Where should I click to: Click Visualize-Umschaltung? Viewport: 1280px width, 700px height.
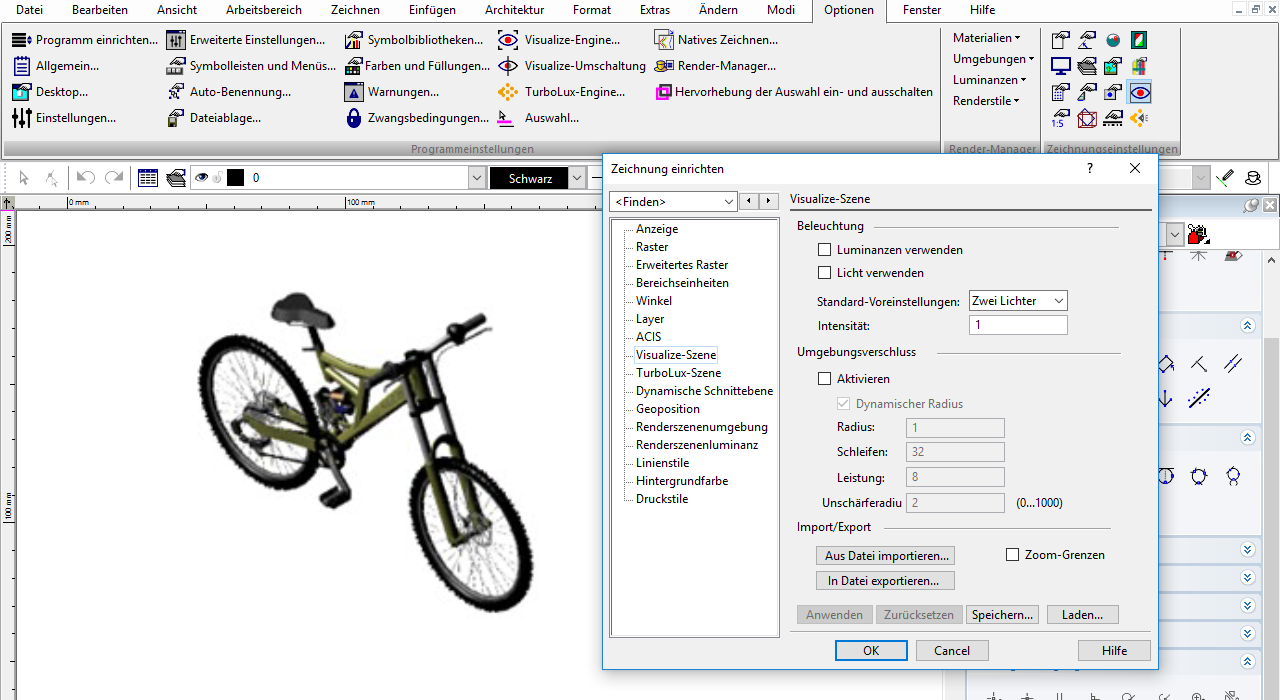click(x=572, y=66)
